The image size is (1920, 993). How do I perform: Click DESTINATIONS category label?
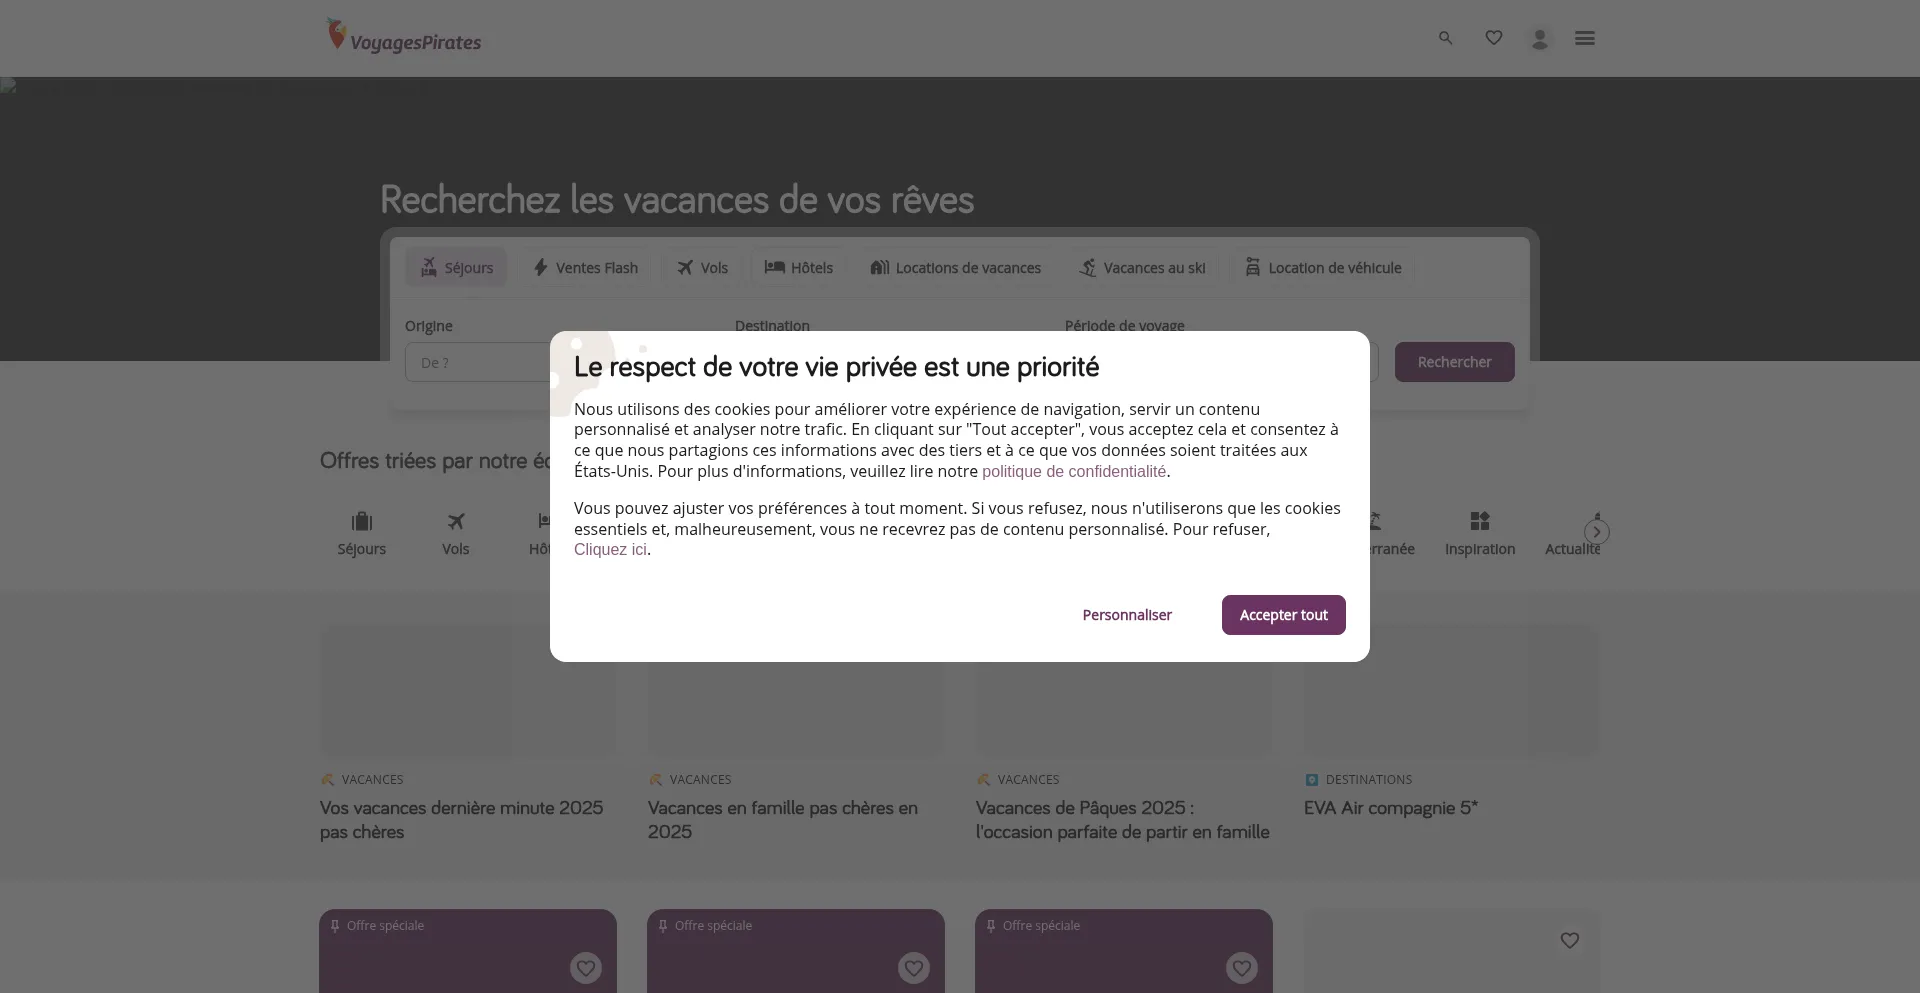tap(1368, 780)
